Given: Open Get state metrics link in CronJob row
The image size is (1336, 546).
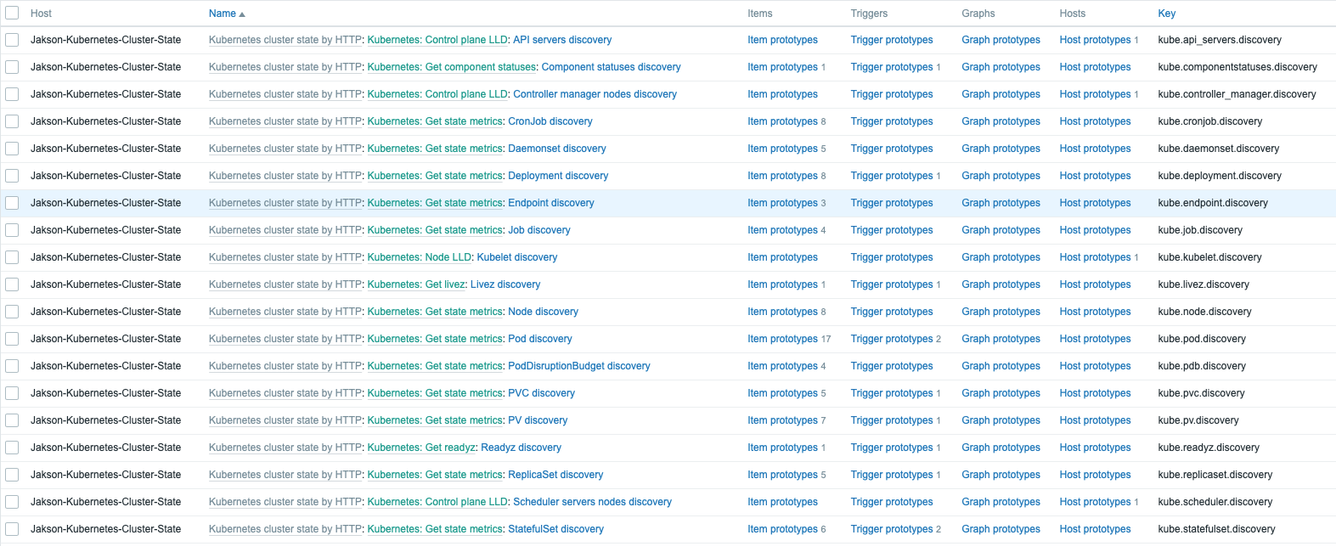Looking at the screenshot, I should click(x=435, y=121).
